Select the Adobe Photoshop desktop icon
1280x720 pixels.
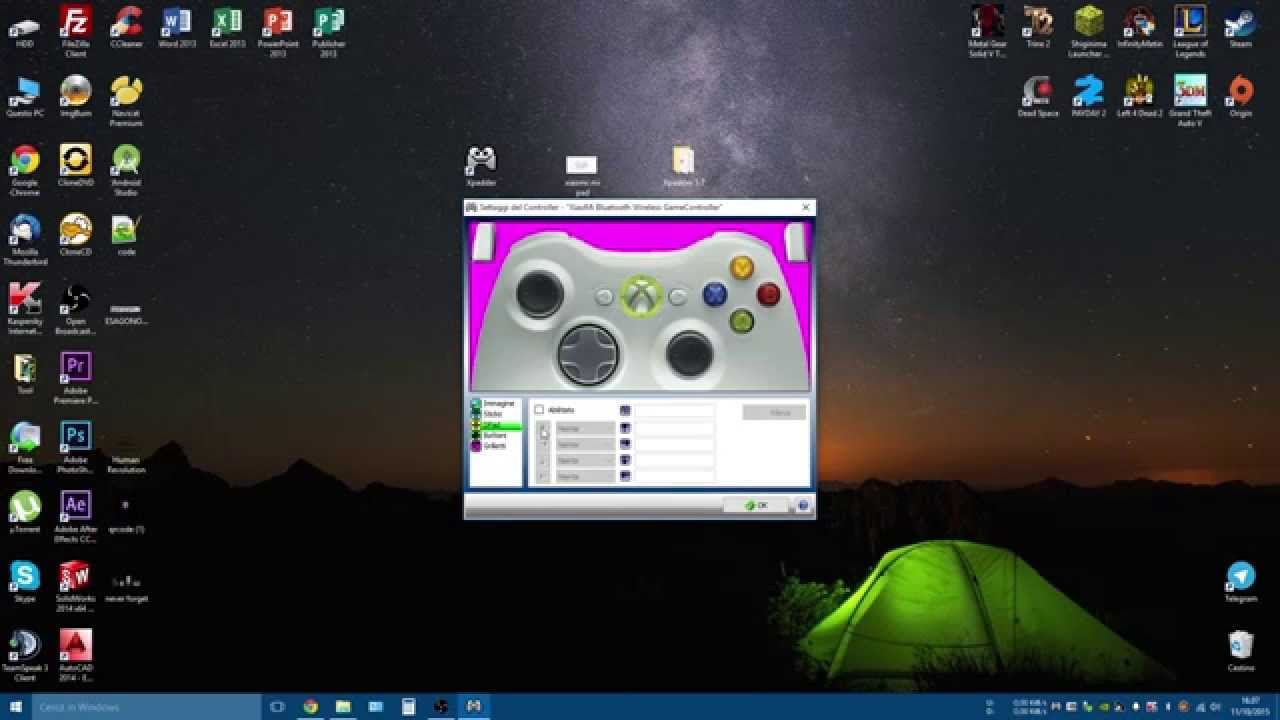(76, 447)
